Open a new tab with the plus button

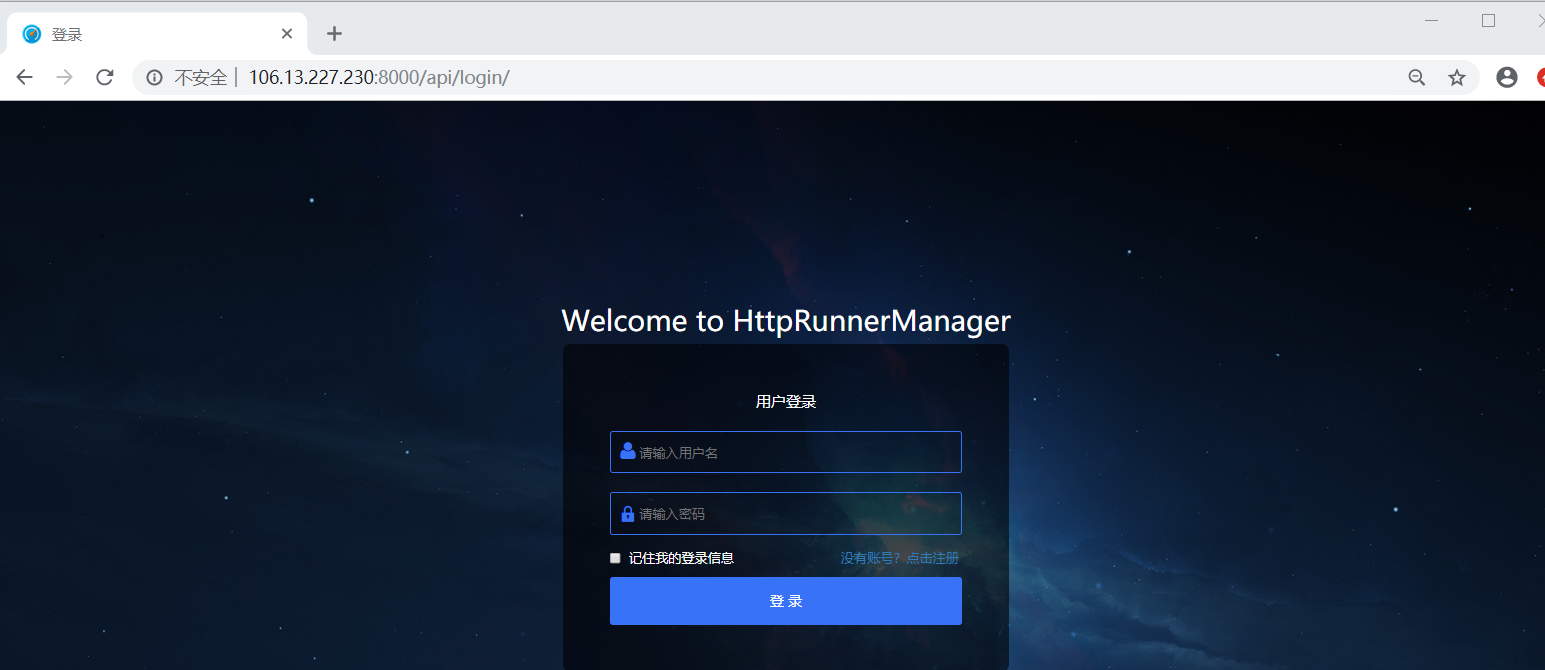pos(333,33)
